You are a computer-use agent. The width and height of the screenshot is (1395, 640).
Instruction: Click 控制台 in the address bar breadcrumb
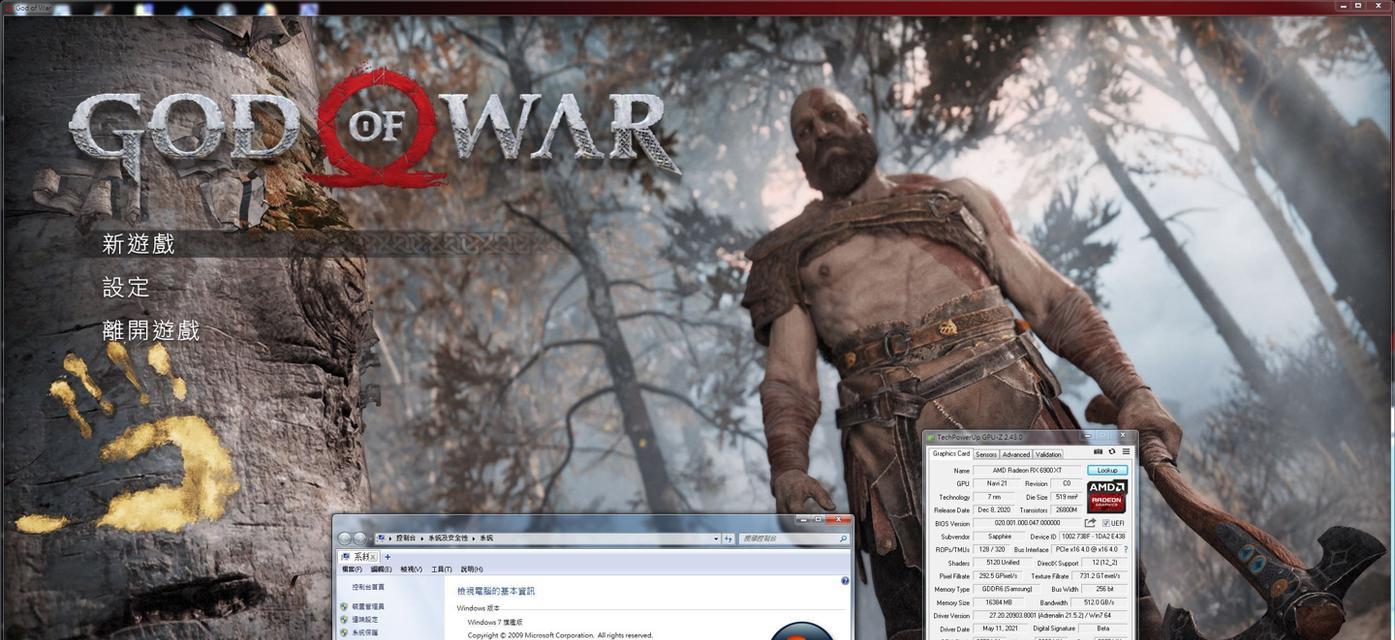tap(407, 538)
